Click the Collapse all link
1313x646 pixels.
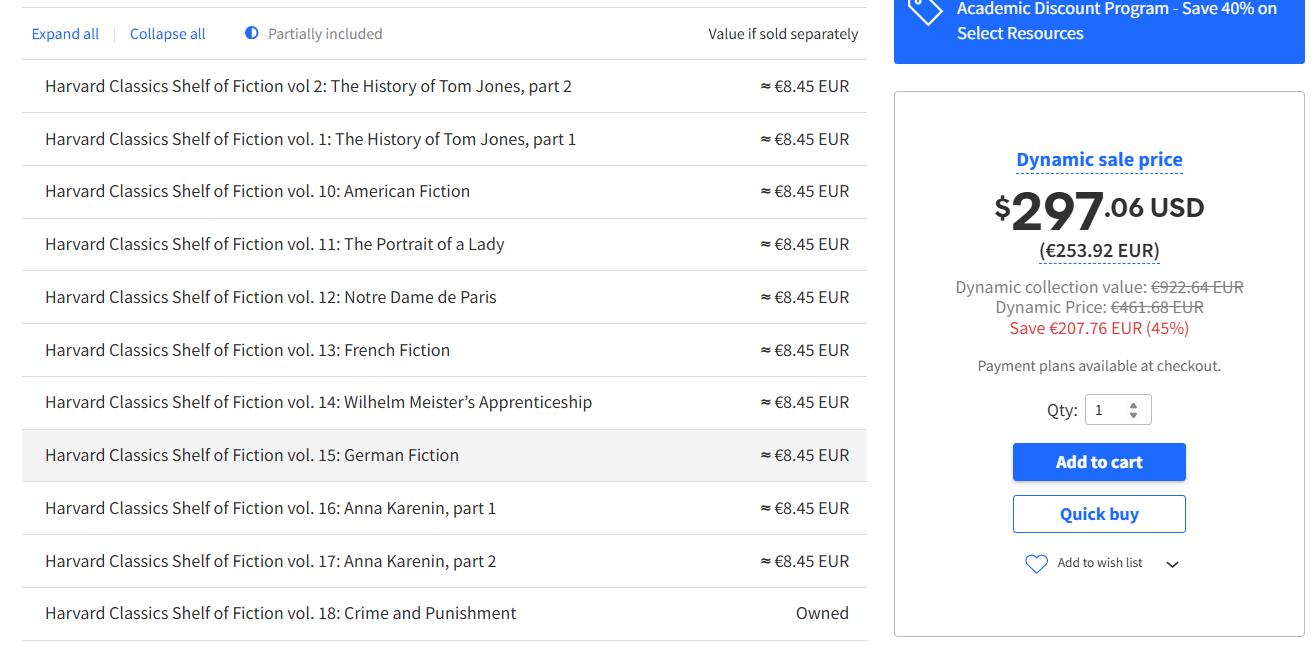(167, 34)
